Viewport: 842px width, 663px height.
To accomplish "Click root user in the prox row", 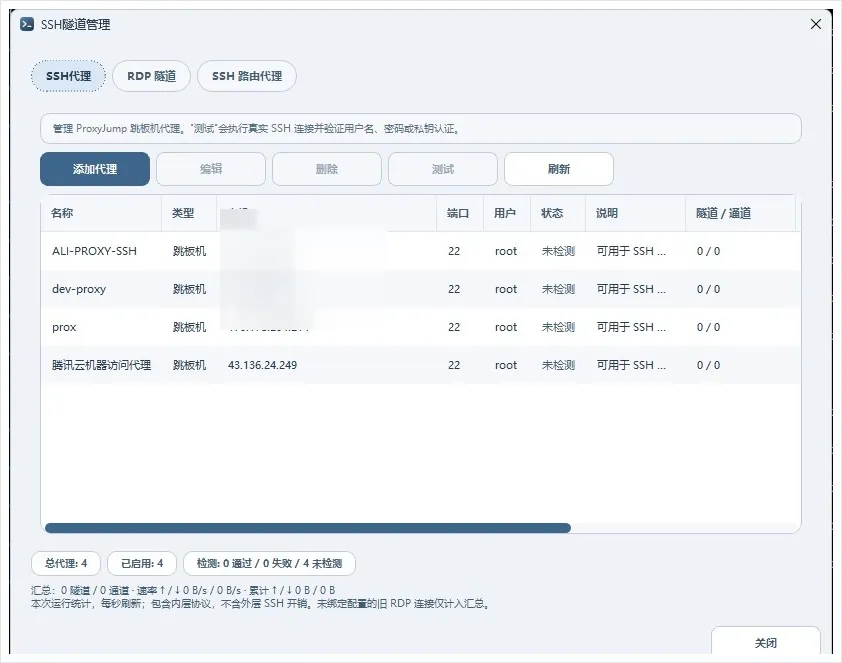I will (506, 327).
